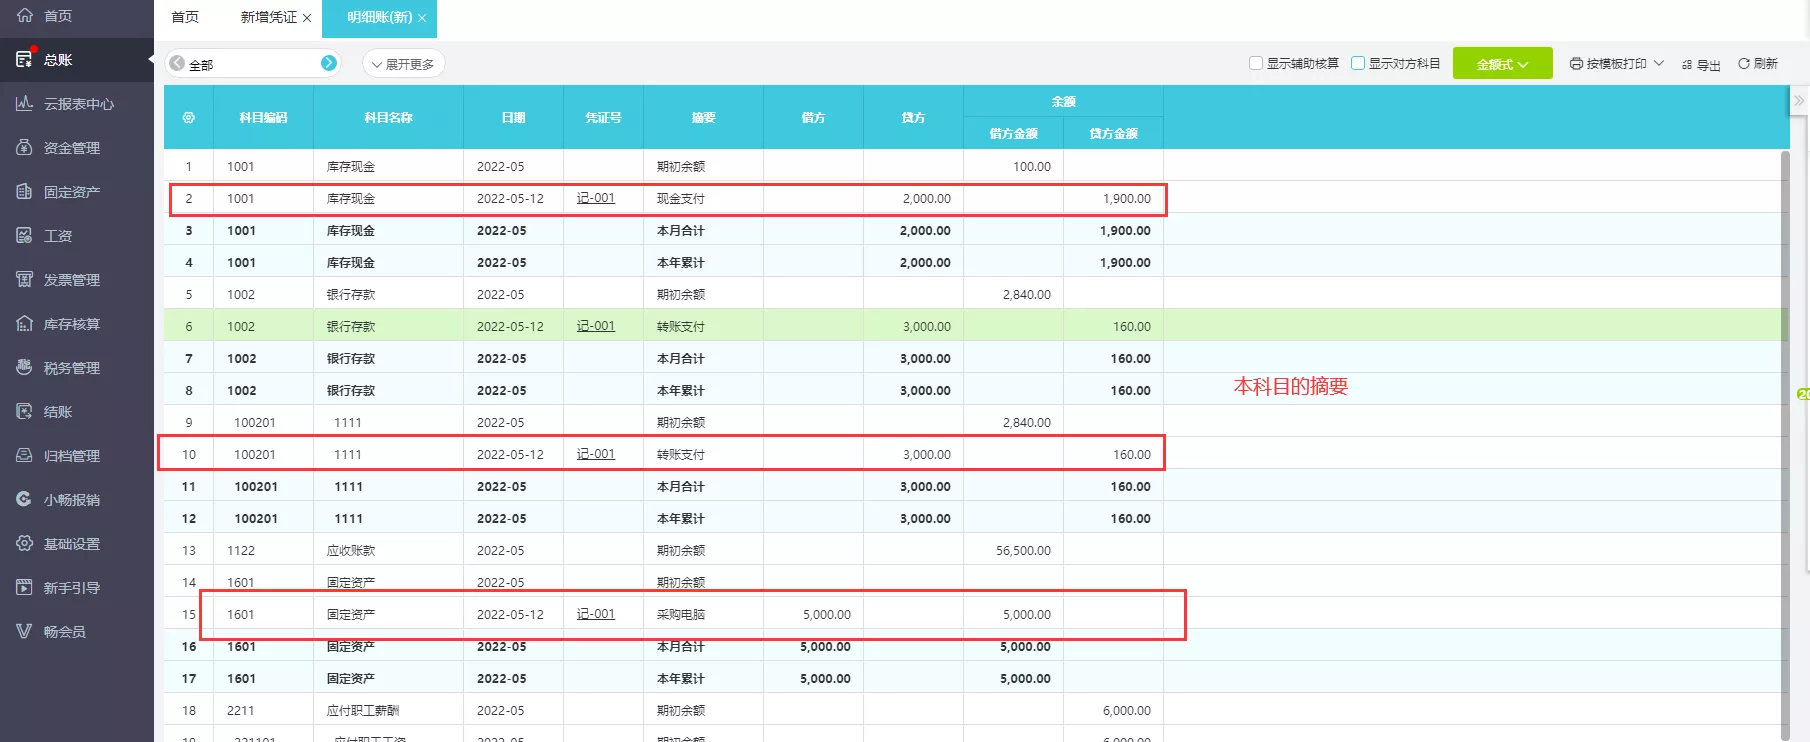Viewport: 1810px width, 742px height.
Task: Select the 应付职工薪酬 cell in row 18
Action: (x=388, y=710)
